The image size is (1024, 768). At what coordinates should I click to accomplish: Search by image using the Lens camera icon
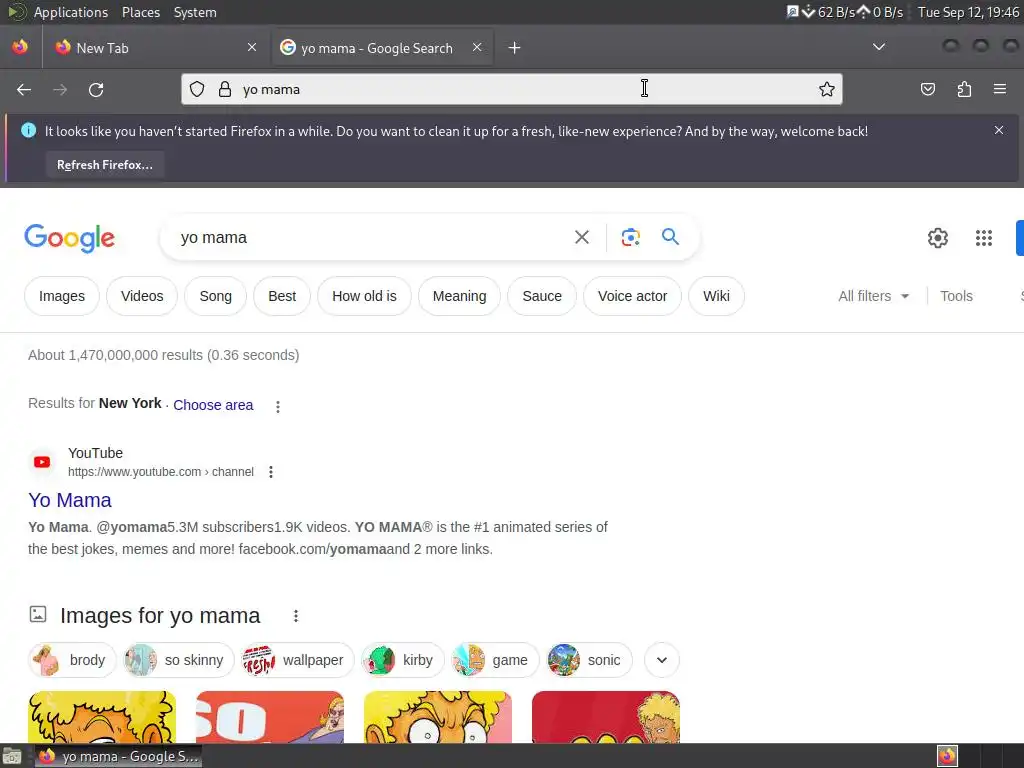click(630, 237)
